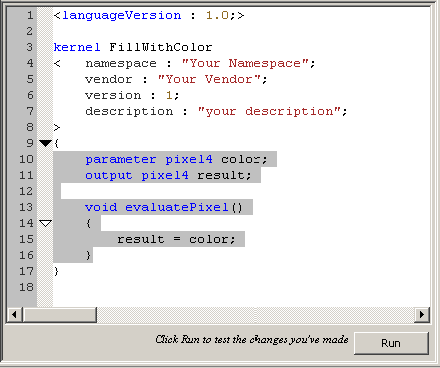The height and width of the screenshot is (368, 440).
Task: Click 'color;' on line 15
Action: pyautogui.click(x=212, y=239)
